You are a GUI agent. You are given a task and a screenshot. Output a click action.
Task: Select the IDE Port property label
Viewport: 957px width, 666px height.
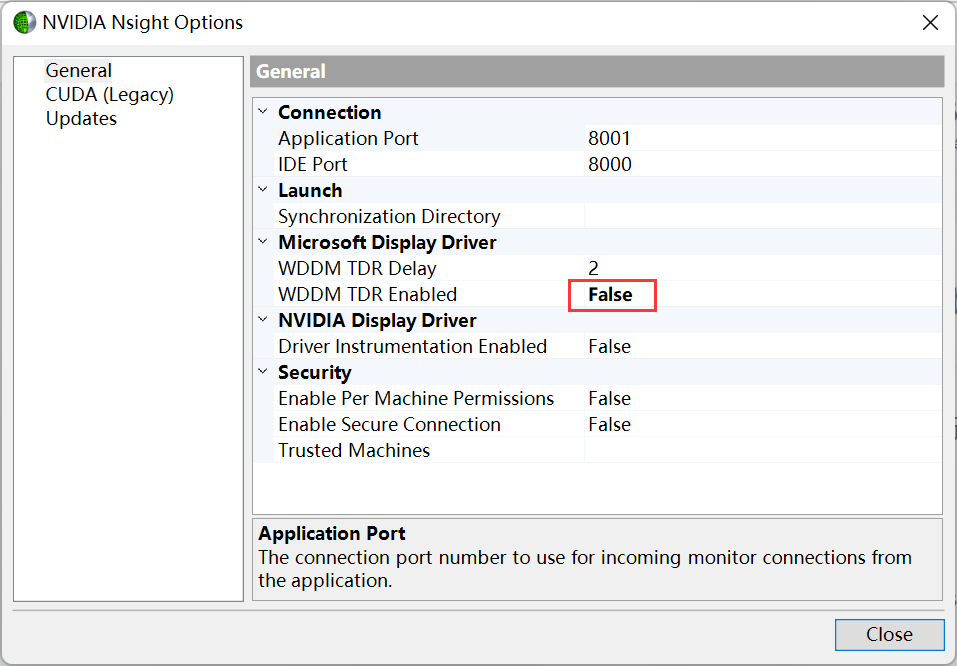pyautogui.click(x=312, y=164)
